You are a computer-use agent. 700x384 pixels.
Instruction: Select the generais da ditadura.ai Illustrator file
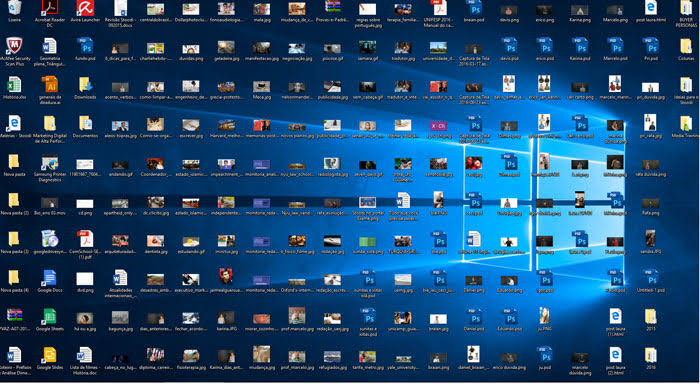(x=50, y=85)
